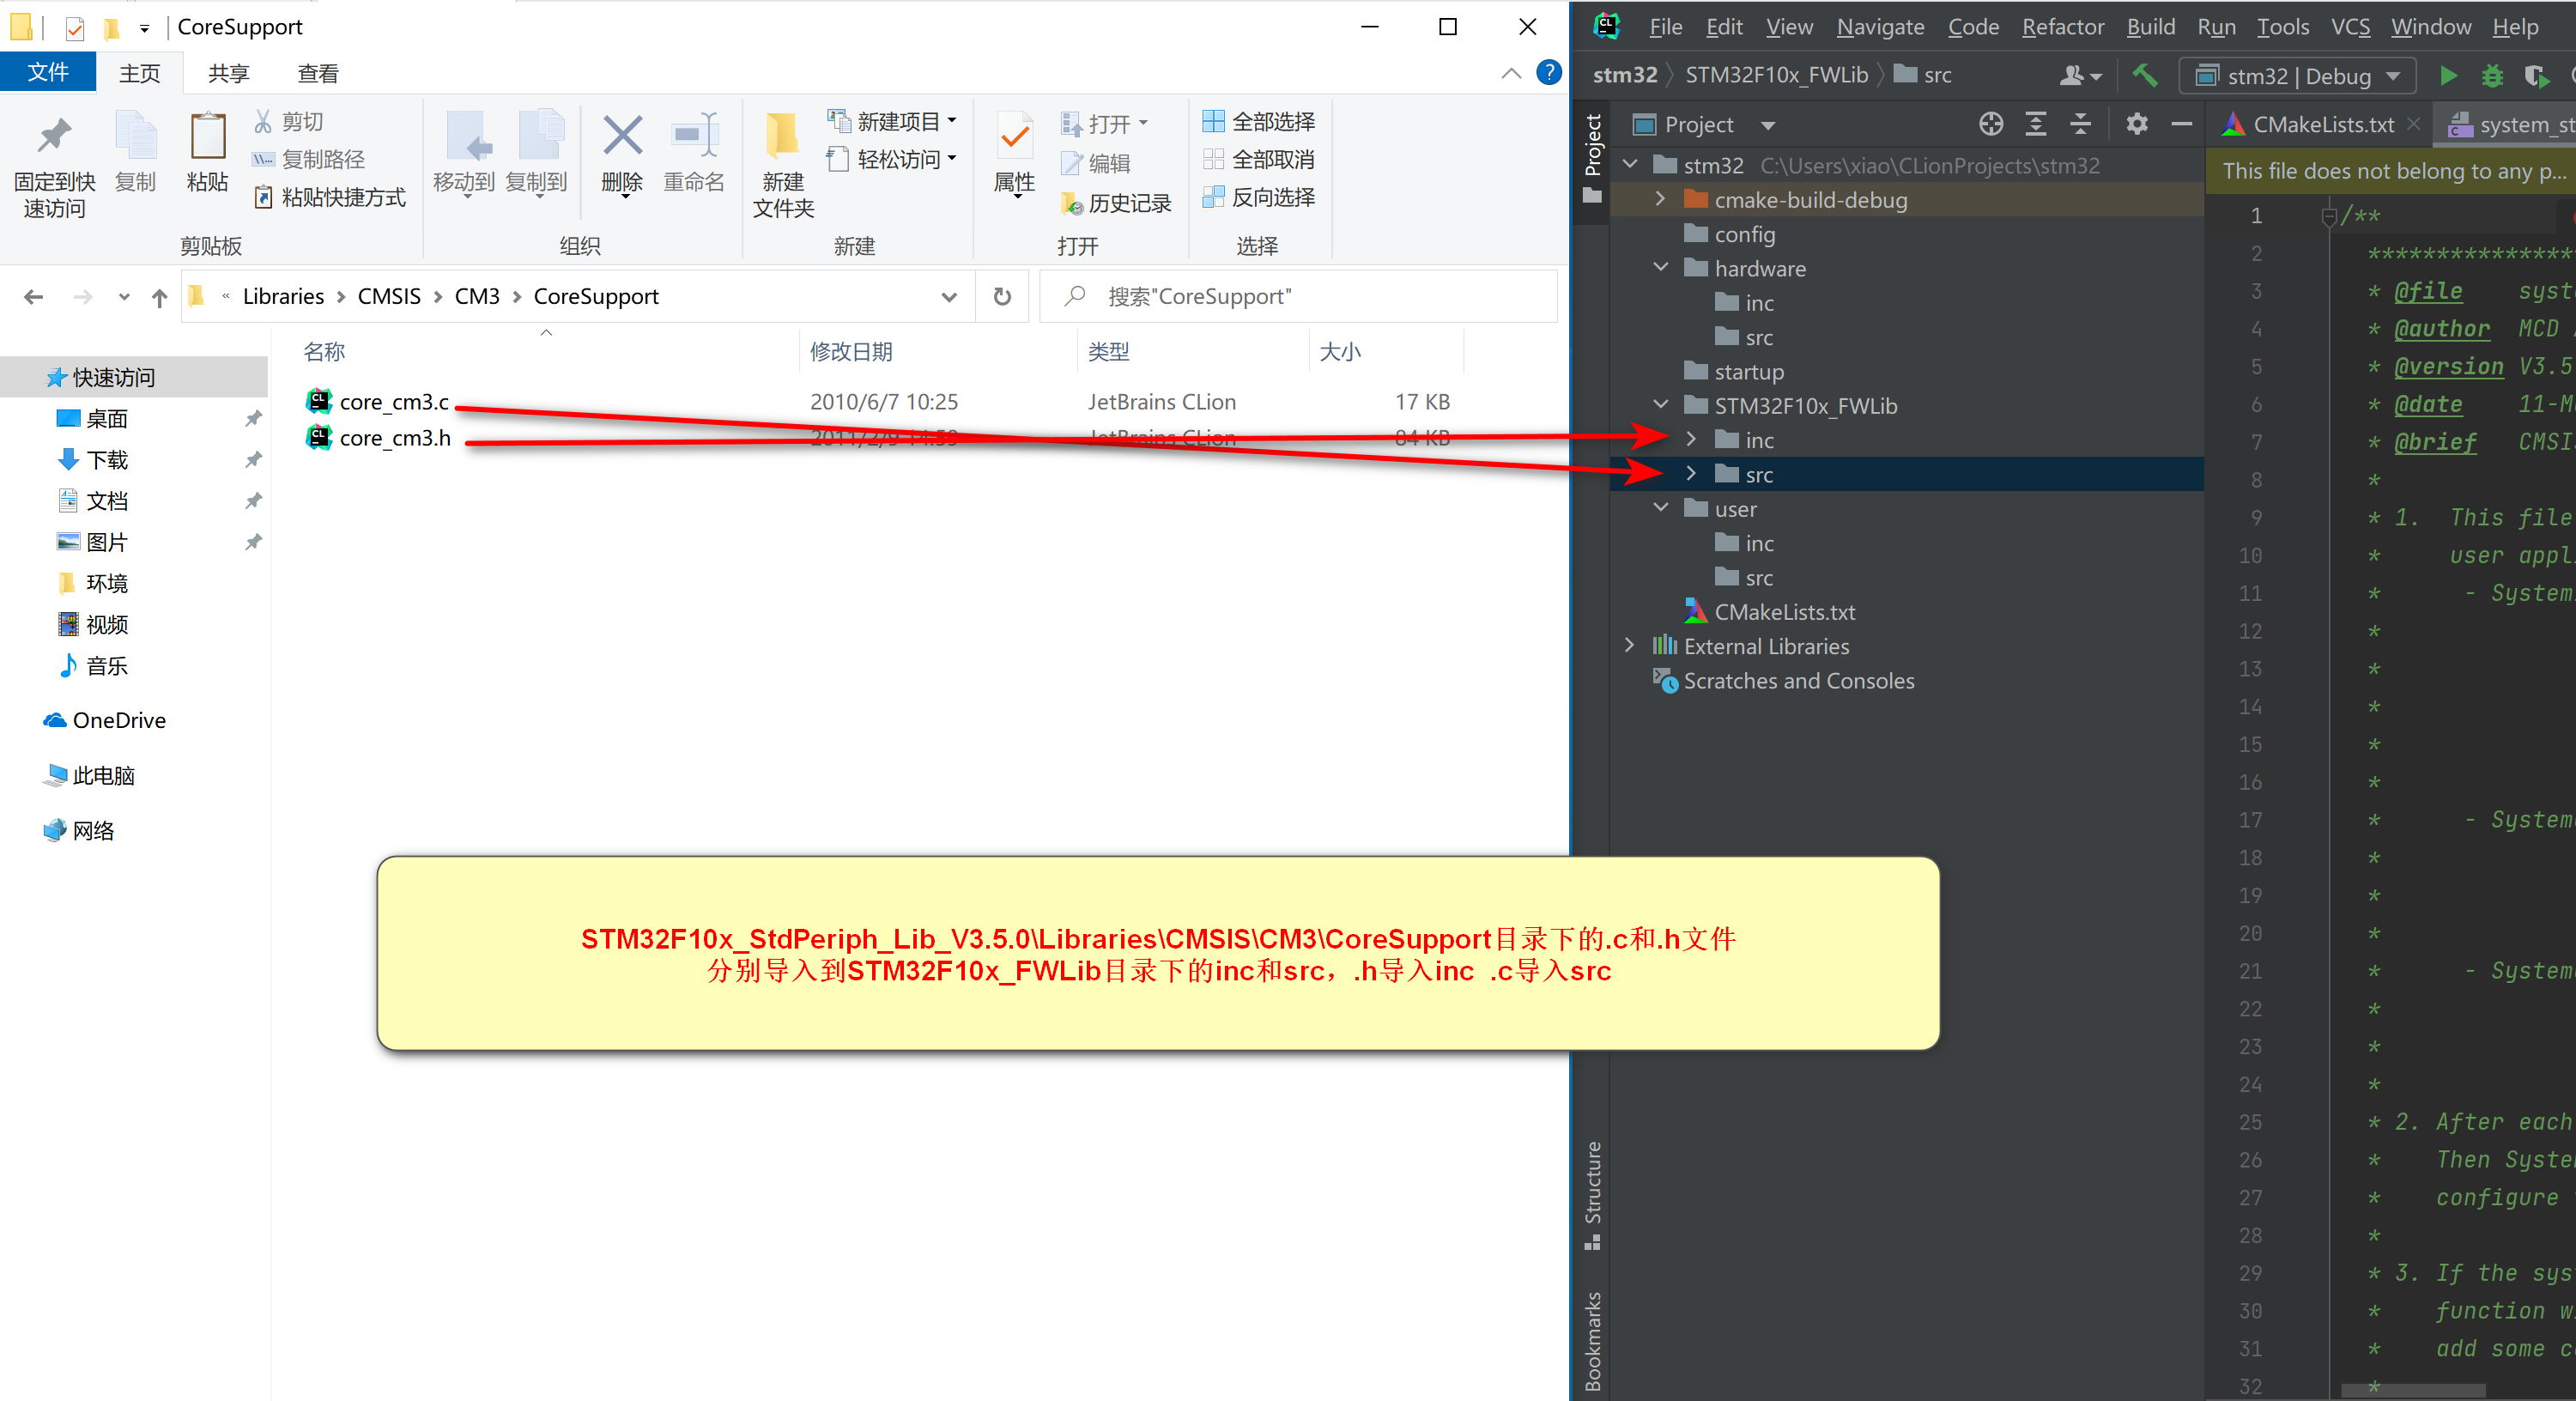Open the Structure tool window tab
The image size is (2576, 1401).
(x=1592, y=1194)
